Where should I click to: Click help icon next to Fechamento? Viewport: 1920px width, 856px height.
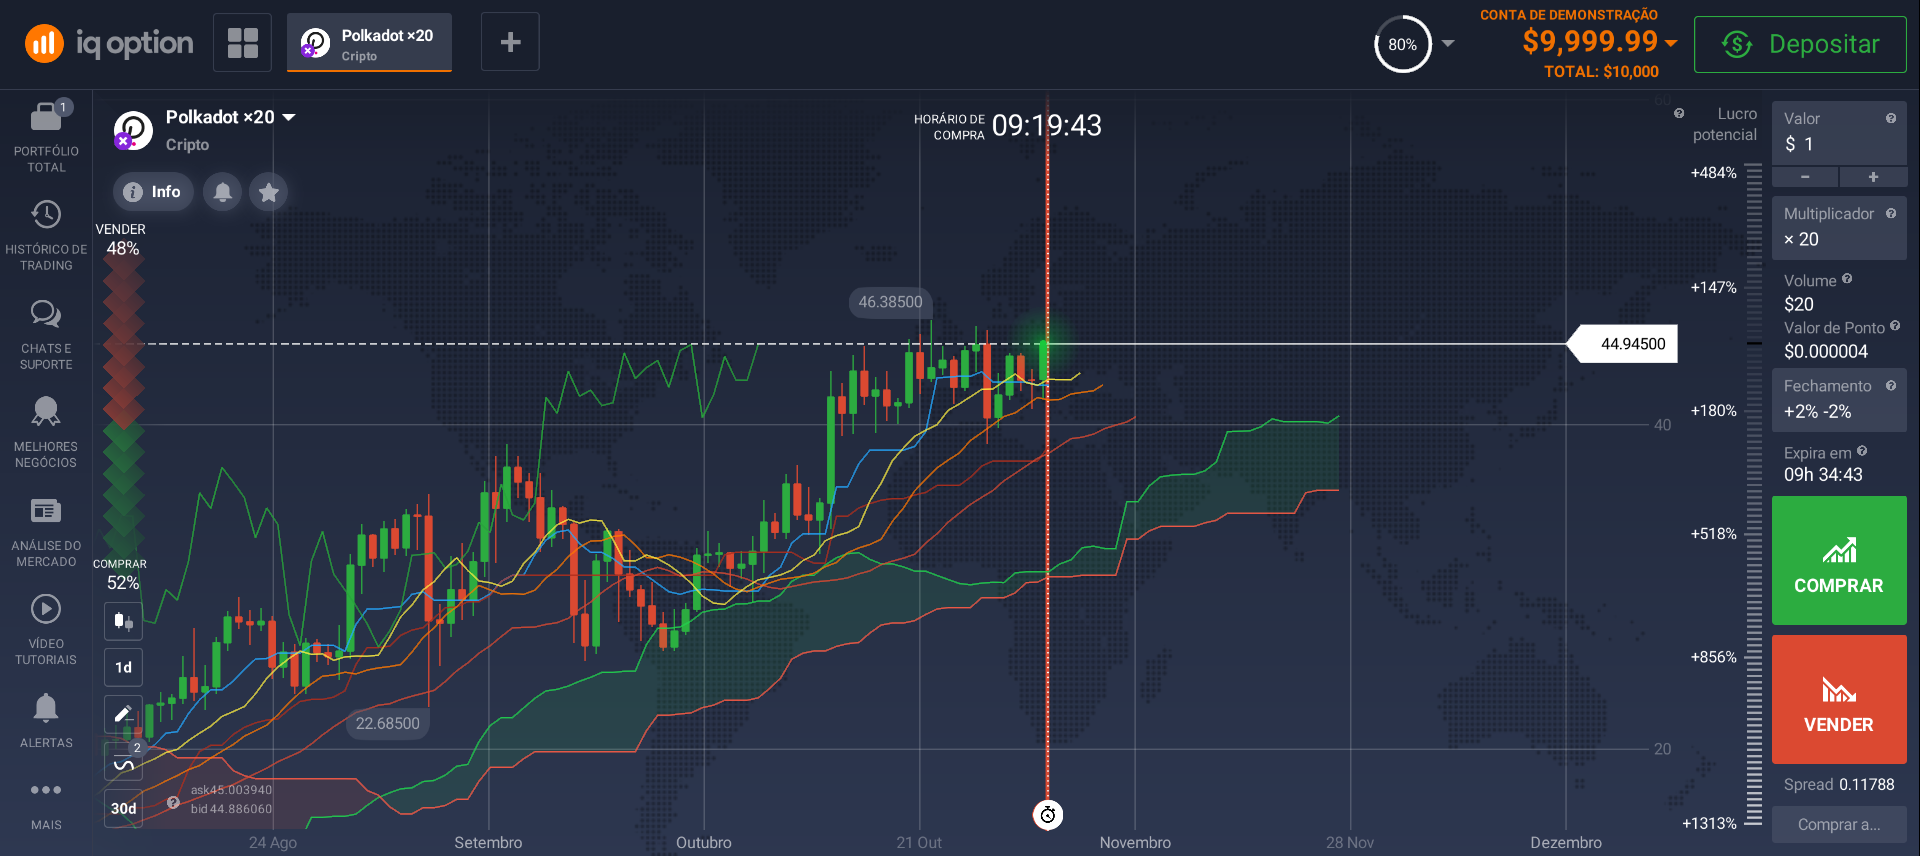pos(1891,385)
